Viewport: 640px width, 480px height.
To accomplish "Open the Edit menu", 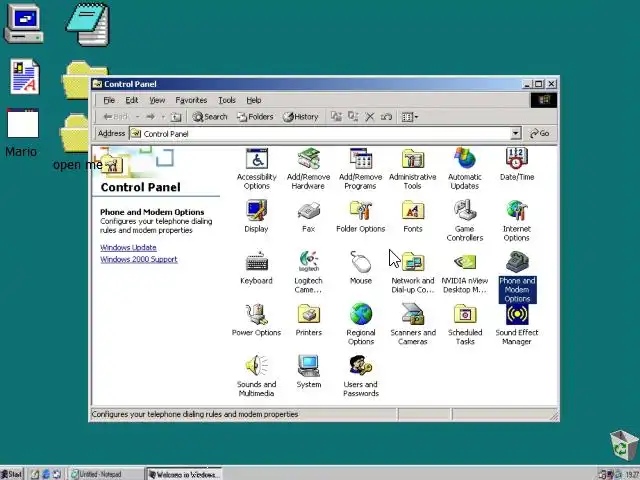I will (131, 100).
